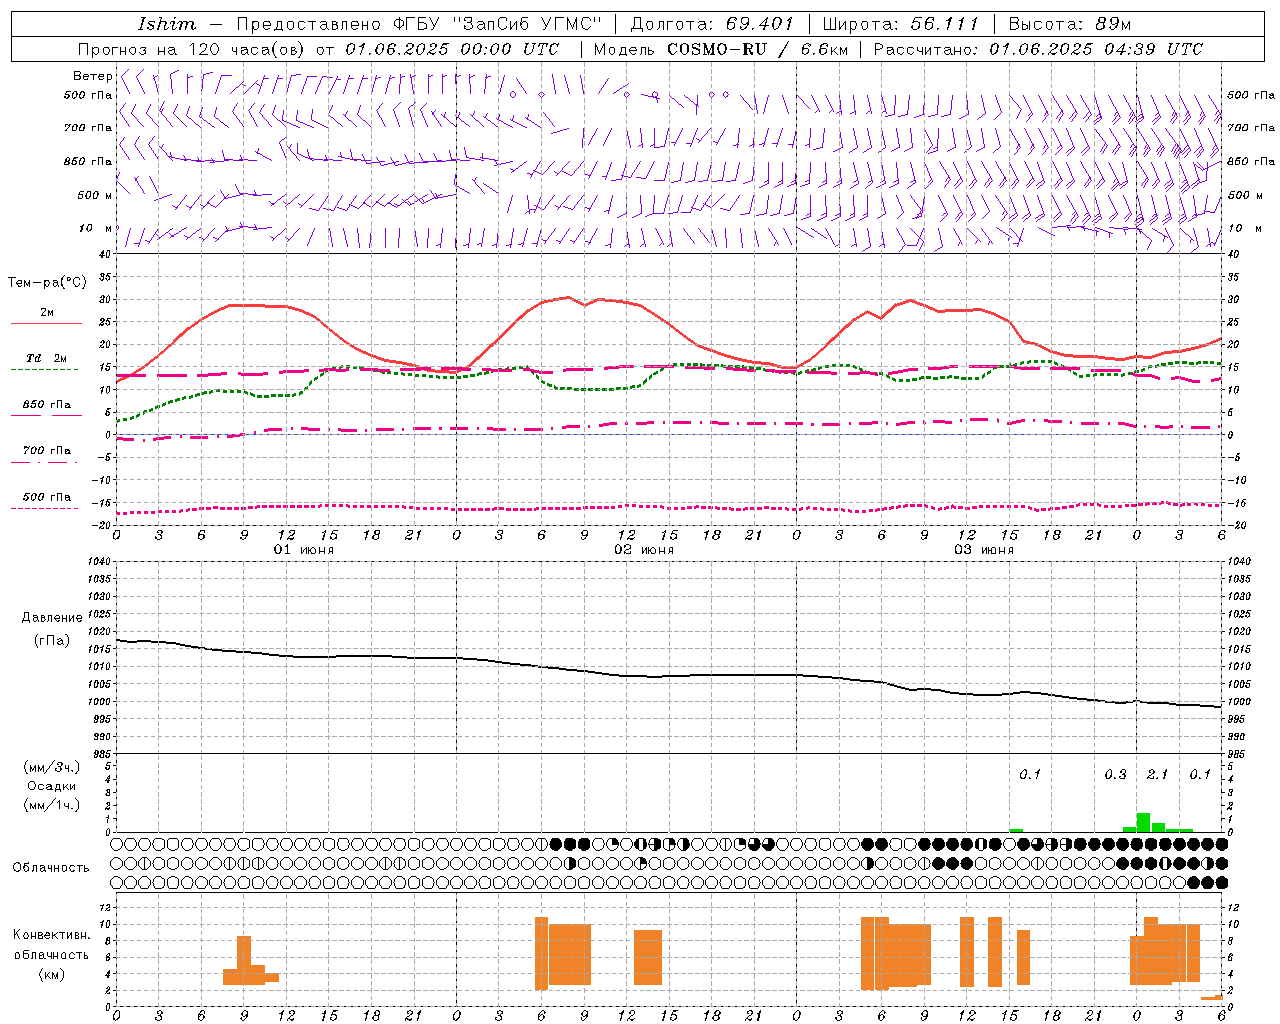
Task: Click the "Осадки" precipitation label
Action: [x=51, y=786]
